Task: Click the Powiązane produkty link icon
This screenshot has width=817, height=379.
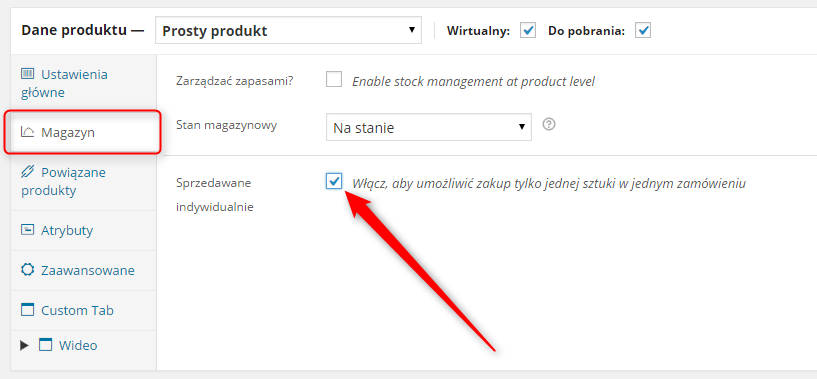Action: point(27,172)
